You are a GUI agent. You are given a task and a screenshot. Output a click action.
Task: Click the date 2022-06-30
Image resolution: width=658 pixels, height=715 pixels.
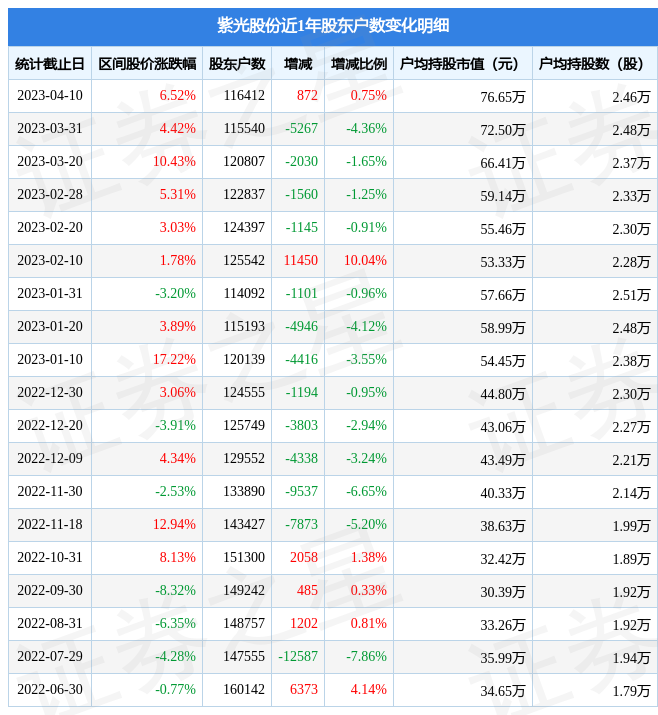50,689
